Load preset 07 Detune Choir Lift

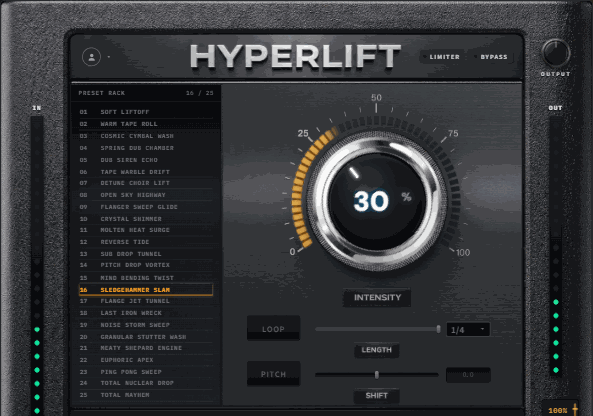pyautogui.click(x=146, y=183)
